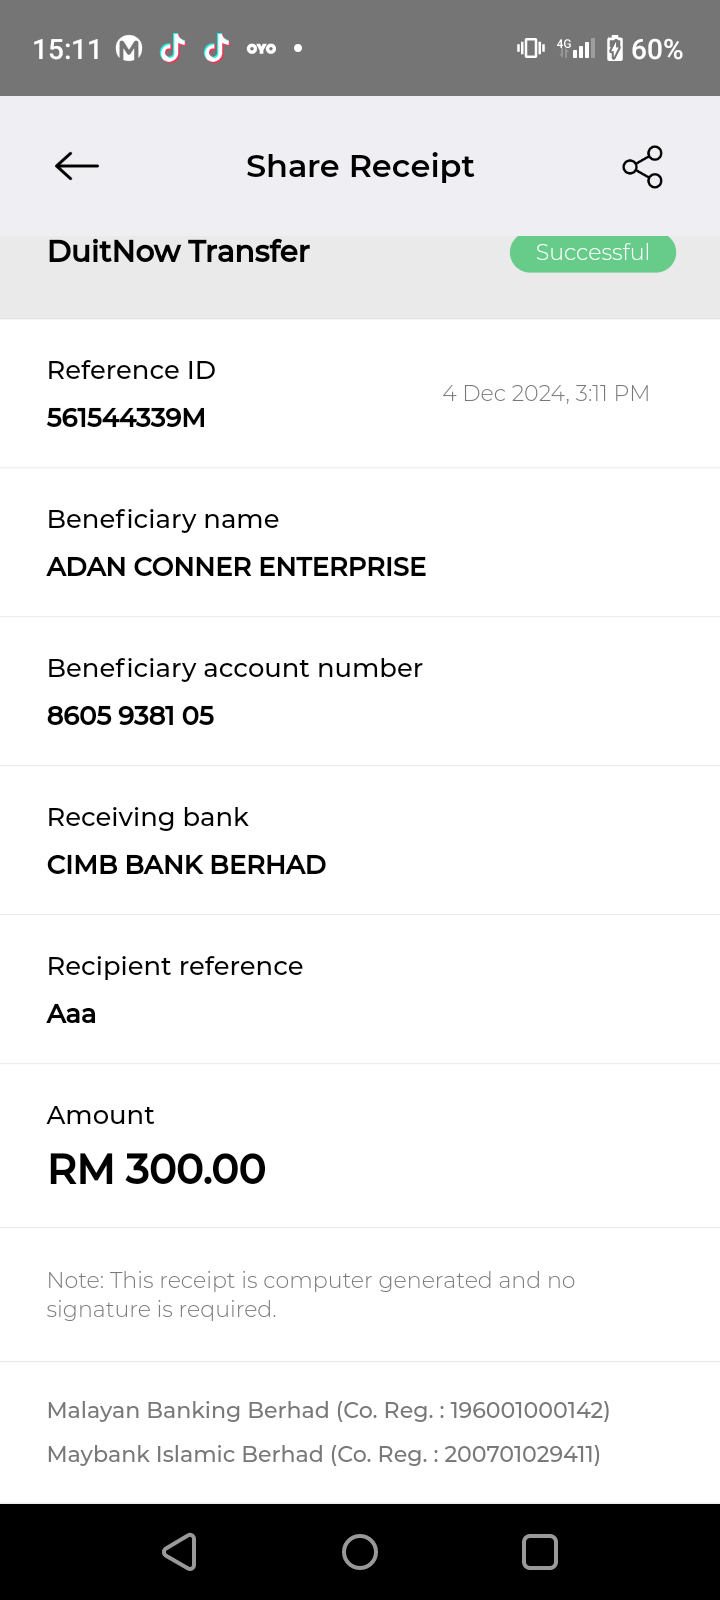Tap the transaction date 4 Dec 2024
720x1600 pixels.
tap(545, 394)
